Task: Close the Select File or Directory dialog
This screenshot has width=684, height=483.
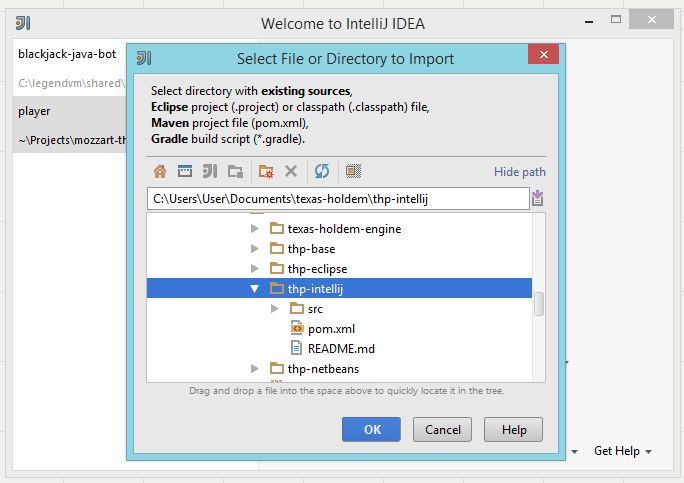Action: (x=544, y=54)
